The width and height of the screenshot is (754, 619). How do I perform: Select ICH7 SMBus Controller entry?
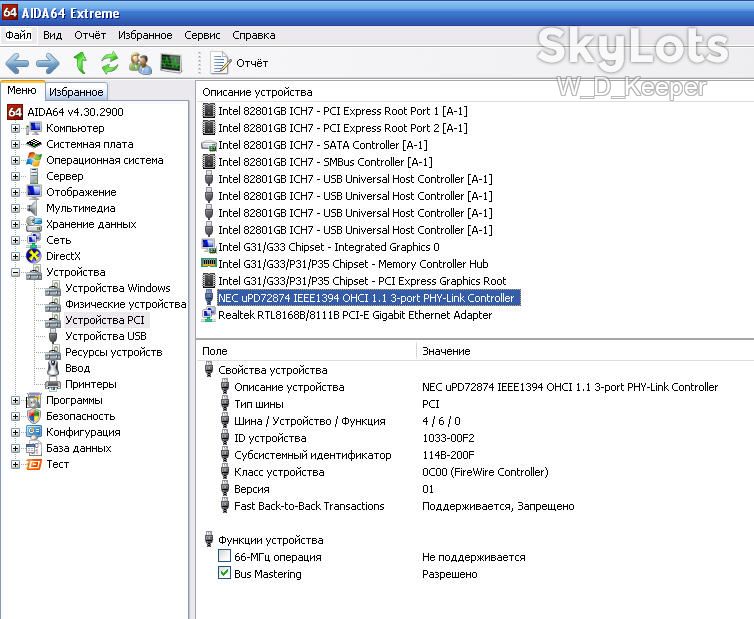click(325, 162)
